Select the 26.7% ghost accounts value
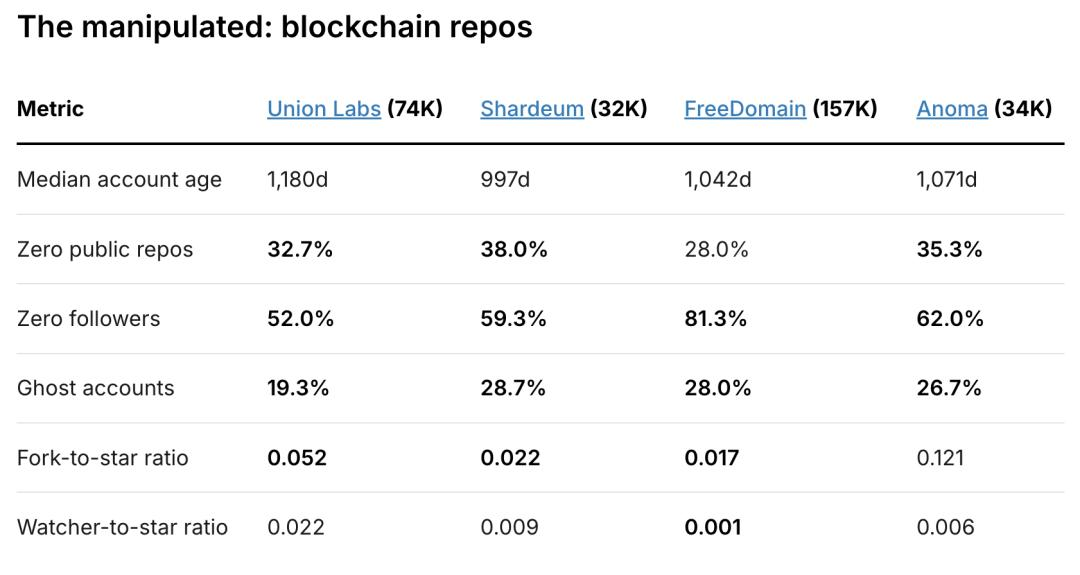 pos(949,388)
